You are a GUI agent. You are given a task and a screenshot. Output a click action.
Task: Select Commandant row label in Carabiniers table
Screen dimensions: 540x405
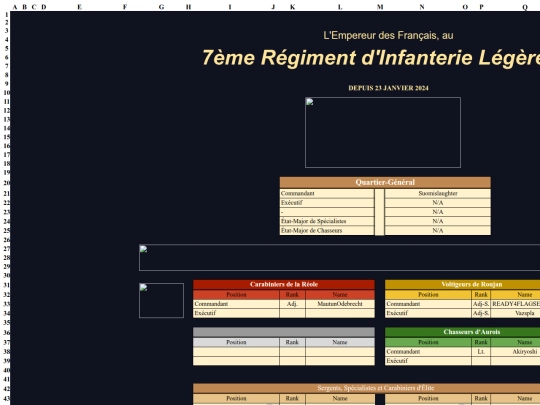point(236,304)
